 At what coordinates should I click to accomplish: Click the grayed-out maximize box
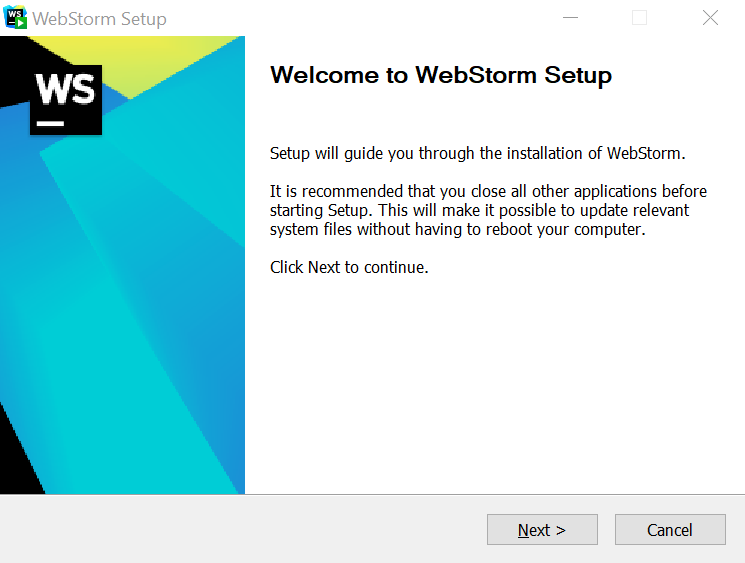[640, 18]
